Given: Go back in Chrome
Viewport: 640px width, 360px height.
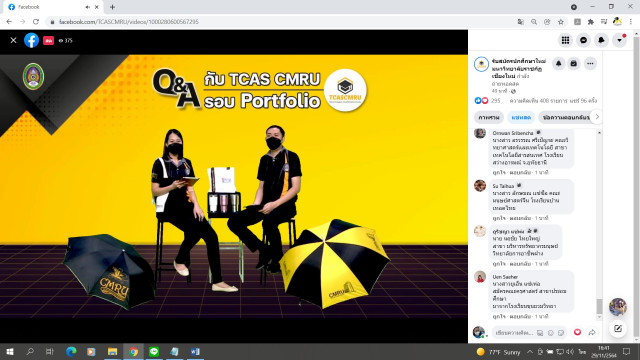Looking at the screenshot, I should coord(9,22).
